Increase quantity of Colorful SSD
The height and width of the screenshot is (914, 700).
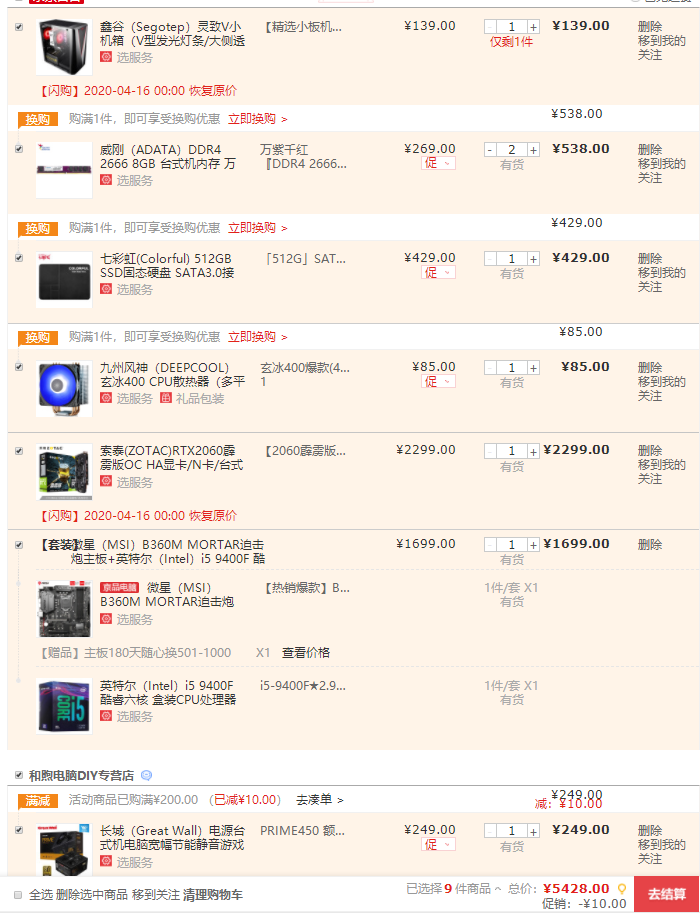(x=533, y=259)
